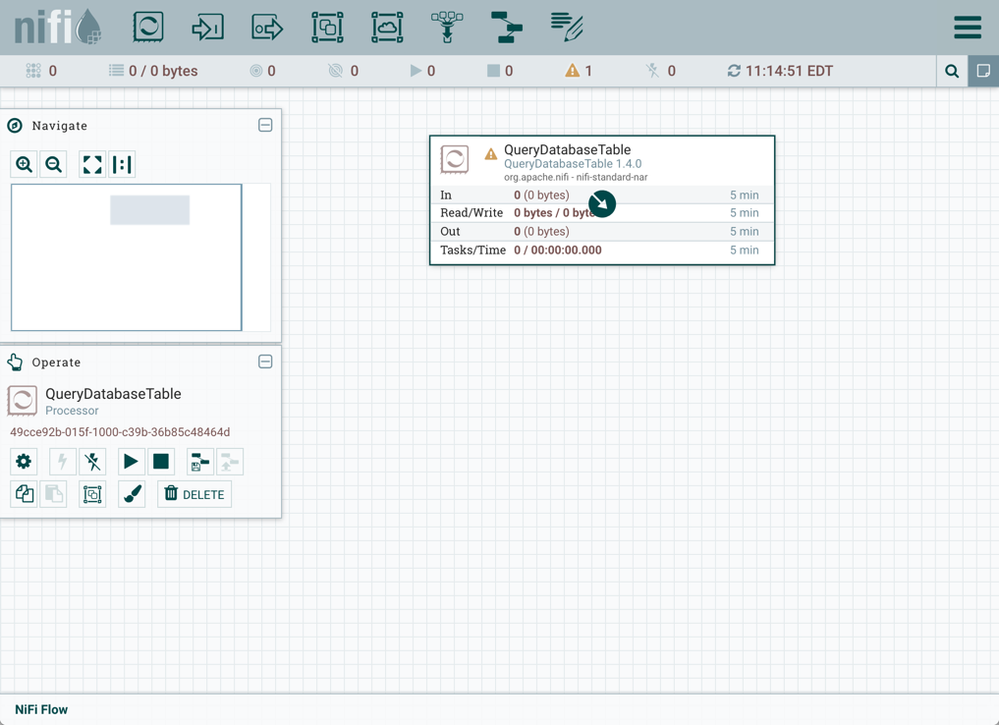Select the Processor component icon in toolbar
This screenshot has width=999, height=725.
click(148, 27)
